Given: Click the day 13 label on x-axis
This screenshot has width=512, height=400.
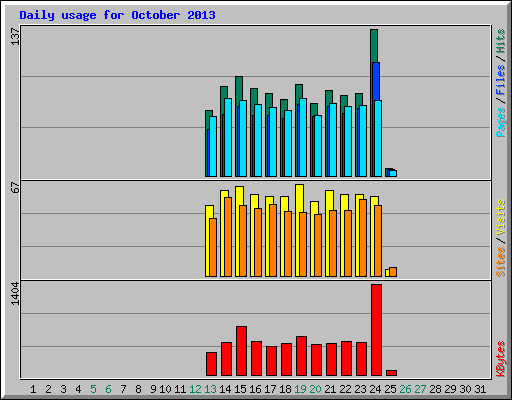Looking at the screenshot, I should click(210, 389).
